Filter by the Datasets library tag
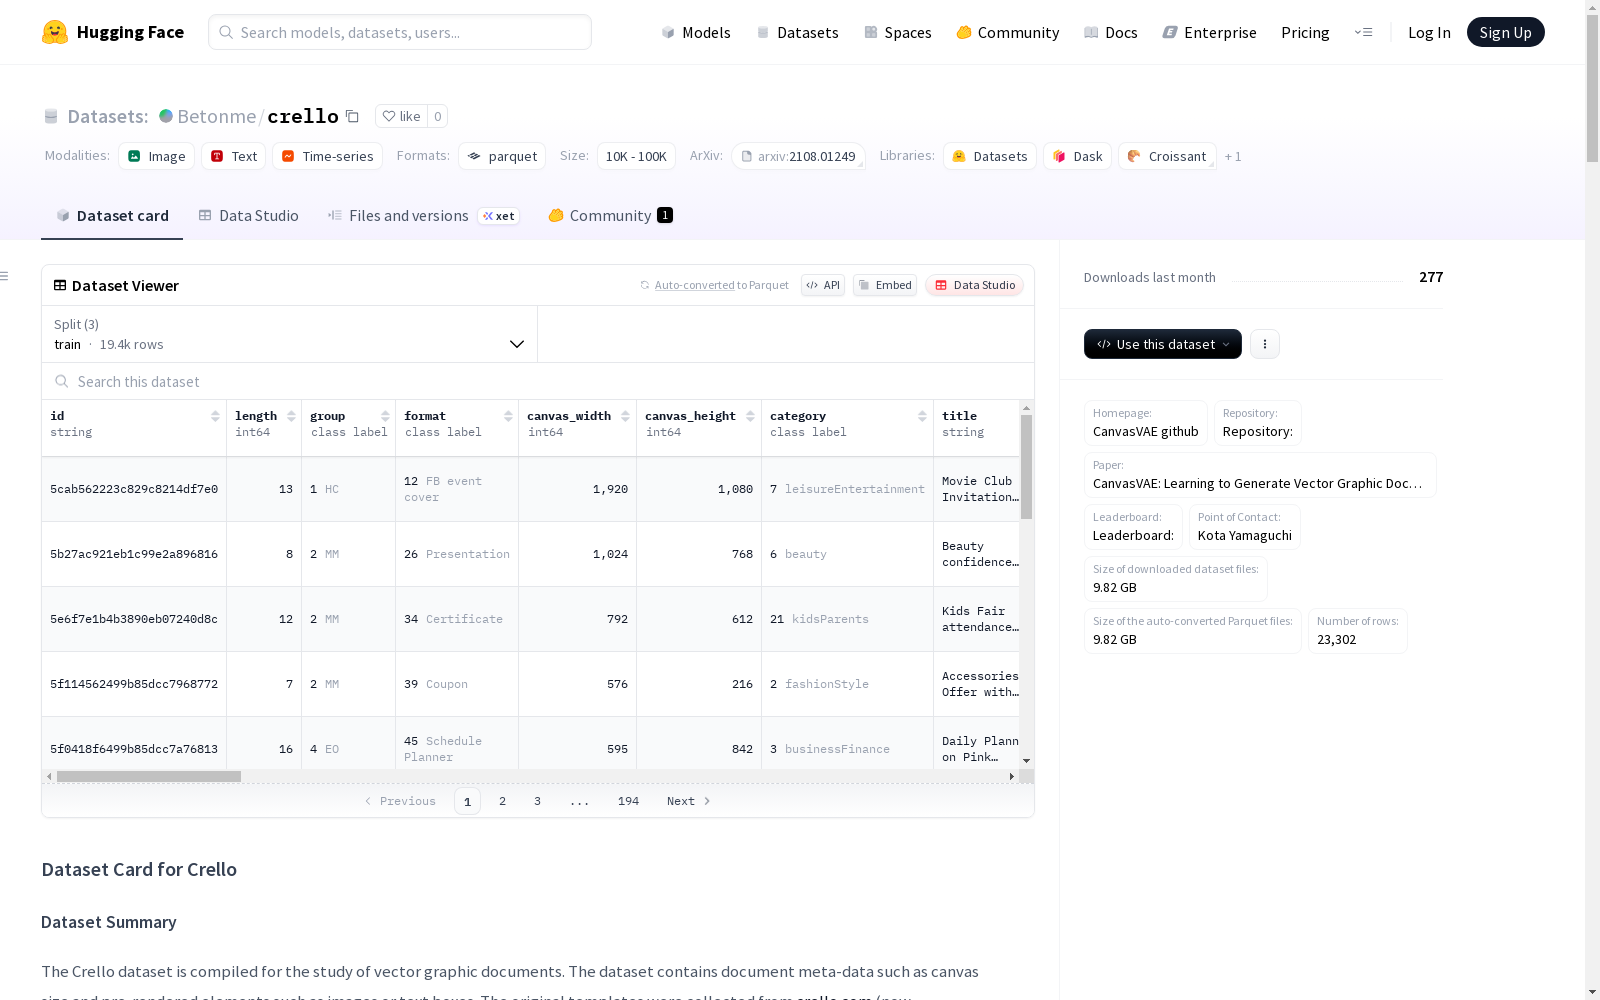 click(990, 156)
